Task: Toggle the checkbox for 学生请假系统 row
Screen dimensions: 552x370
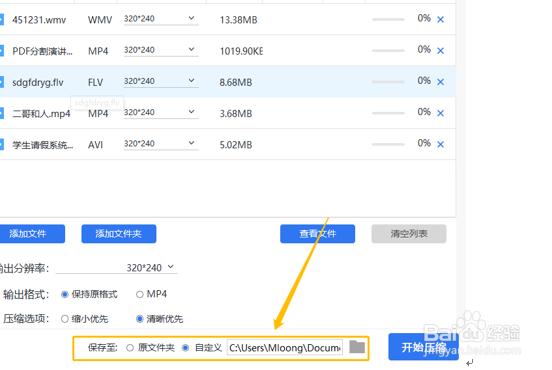Action: click(1, 144)
